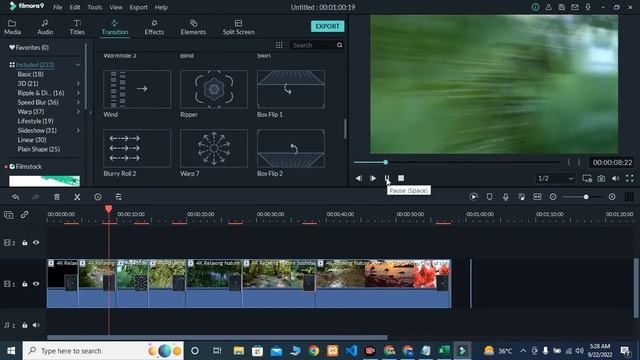Open the Help menu
Viewport: 640px width, 360px height.
pos(161,7)
